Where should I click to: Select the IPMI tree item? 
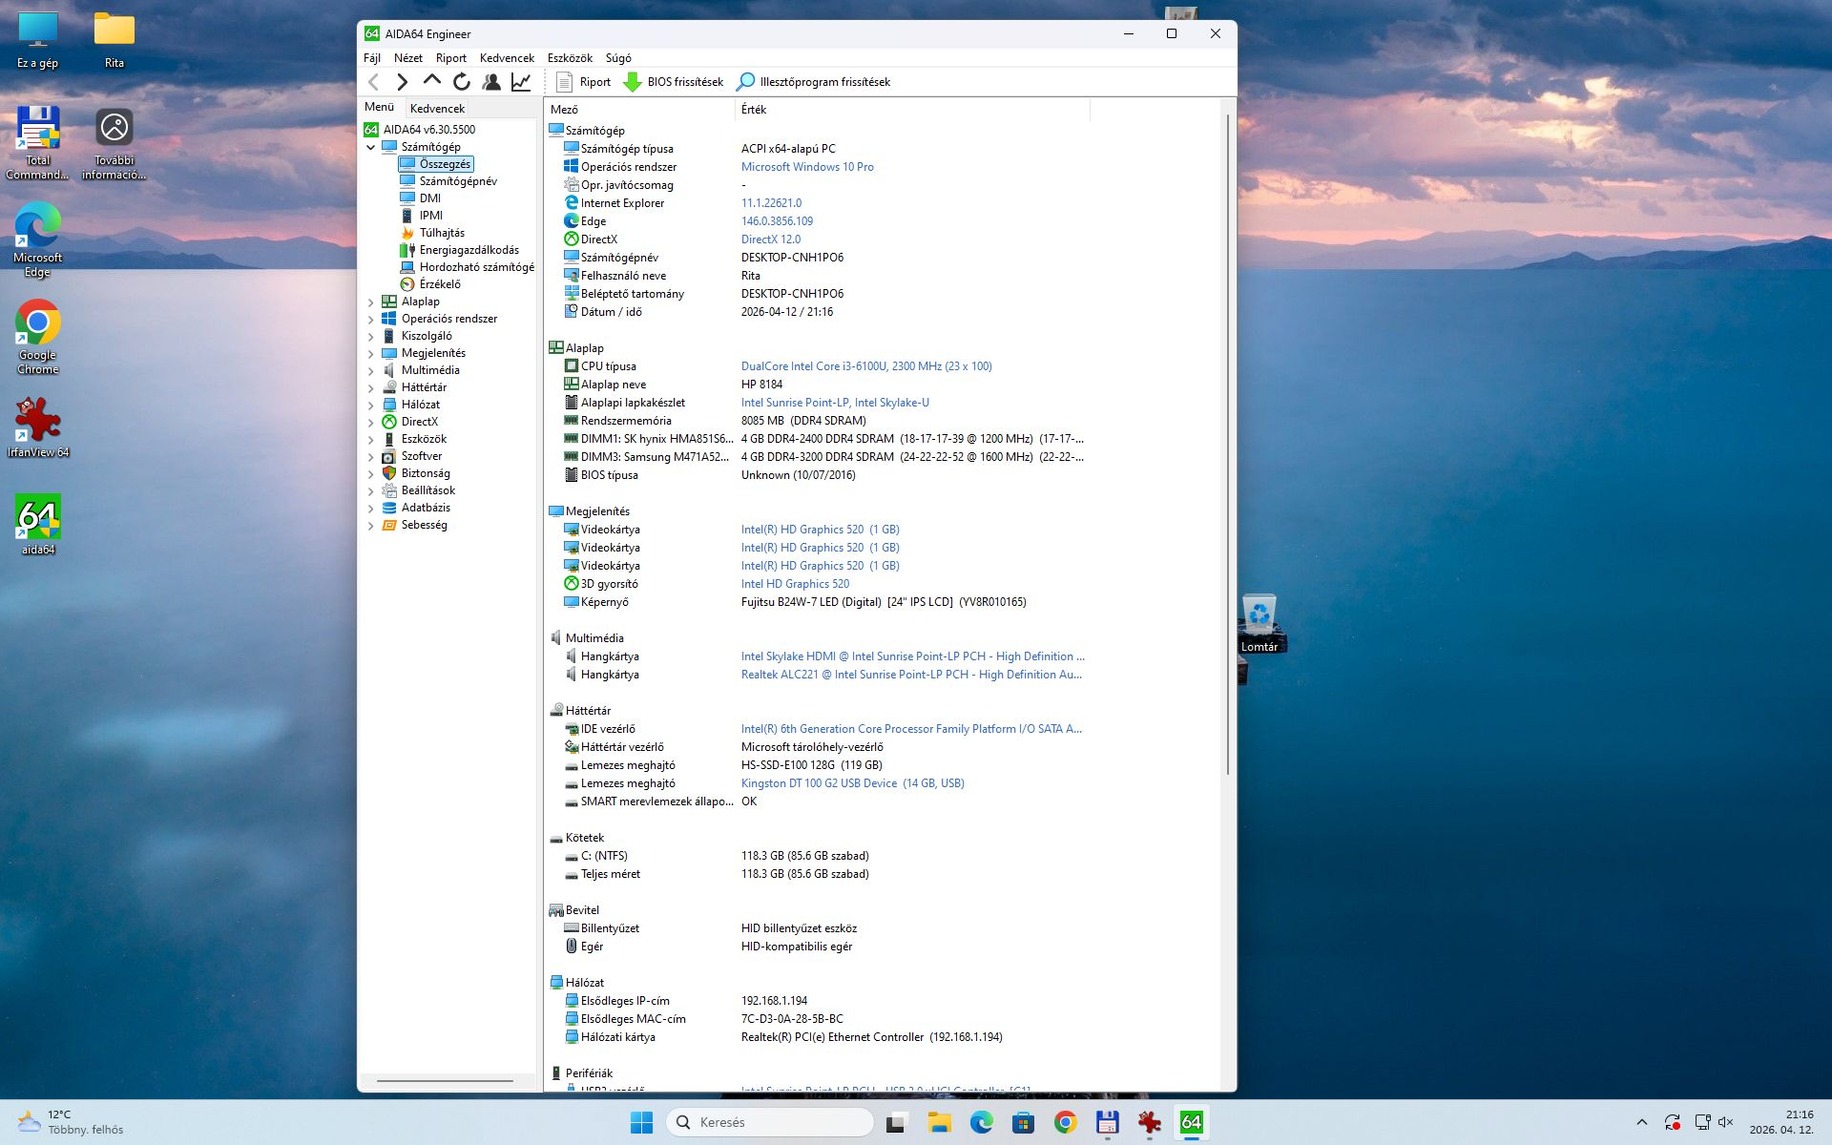[x=431, y=215]
